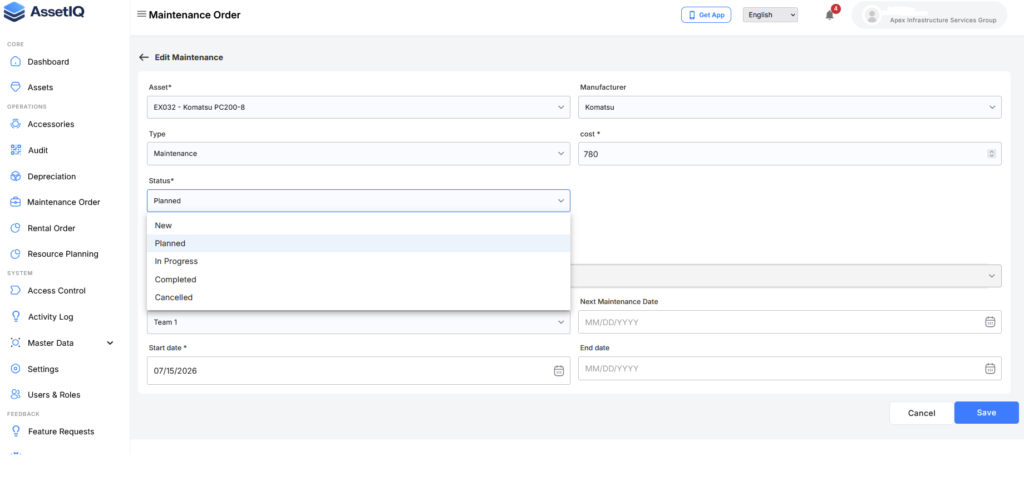Select the In Progress status option
Image resolution: width=1024 pixels, height=485 pixels.
pyautogui.click(x=359, y=261)
